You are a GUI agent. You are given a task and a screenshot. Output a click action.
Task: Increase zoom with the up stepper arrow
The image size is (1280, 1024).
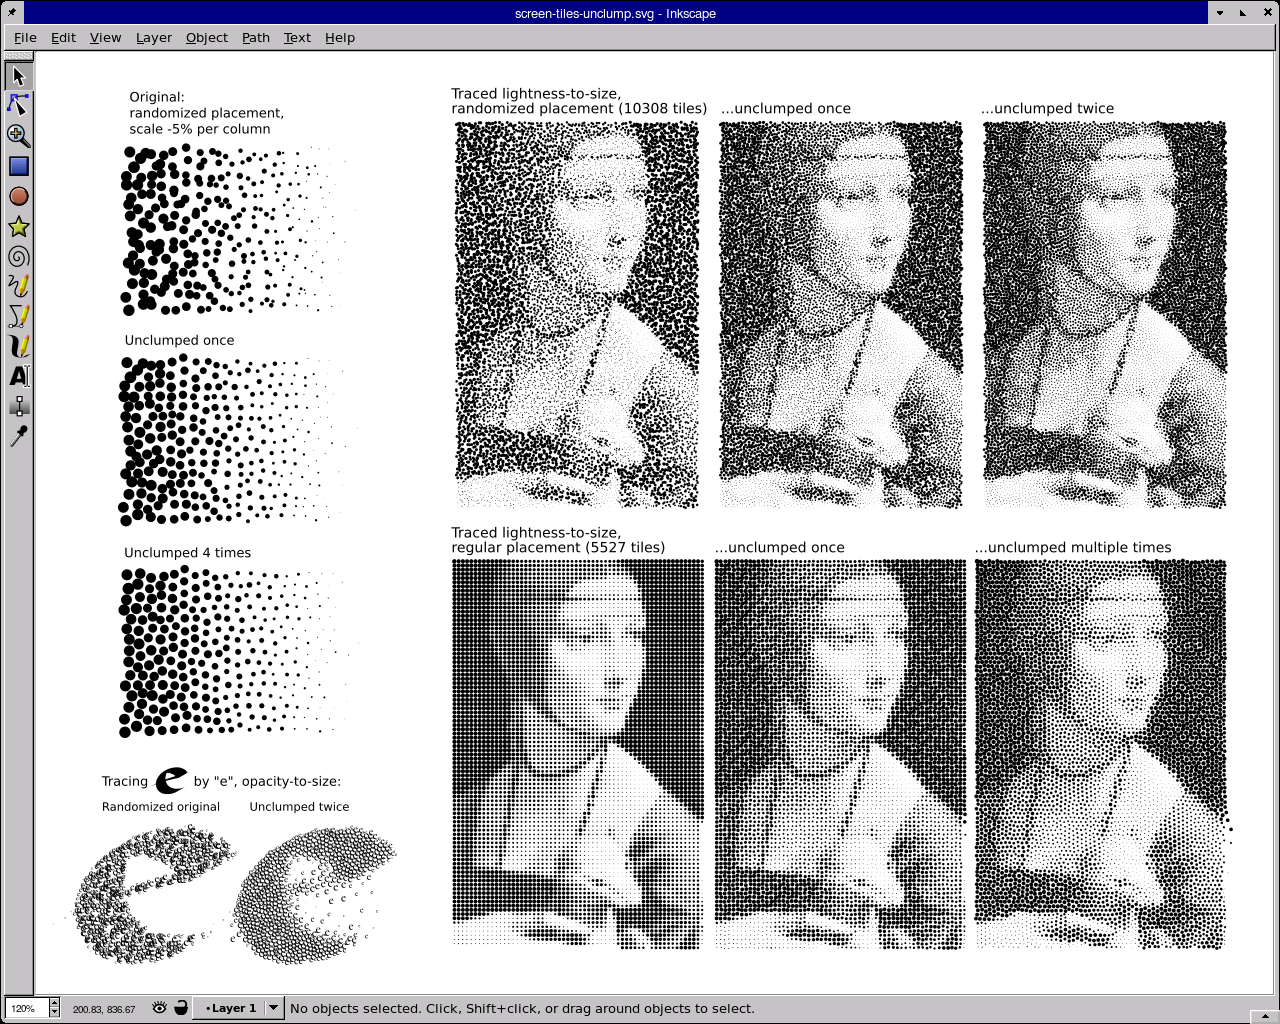[54, 1003]
